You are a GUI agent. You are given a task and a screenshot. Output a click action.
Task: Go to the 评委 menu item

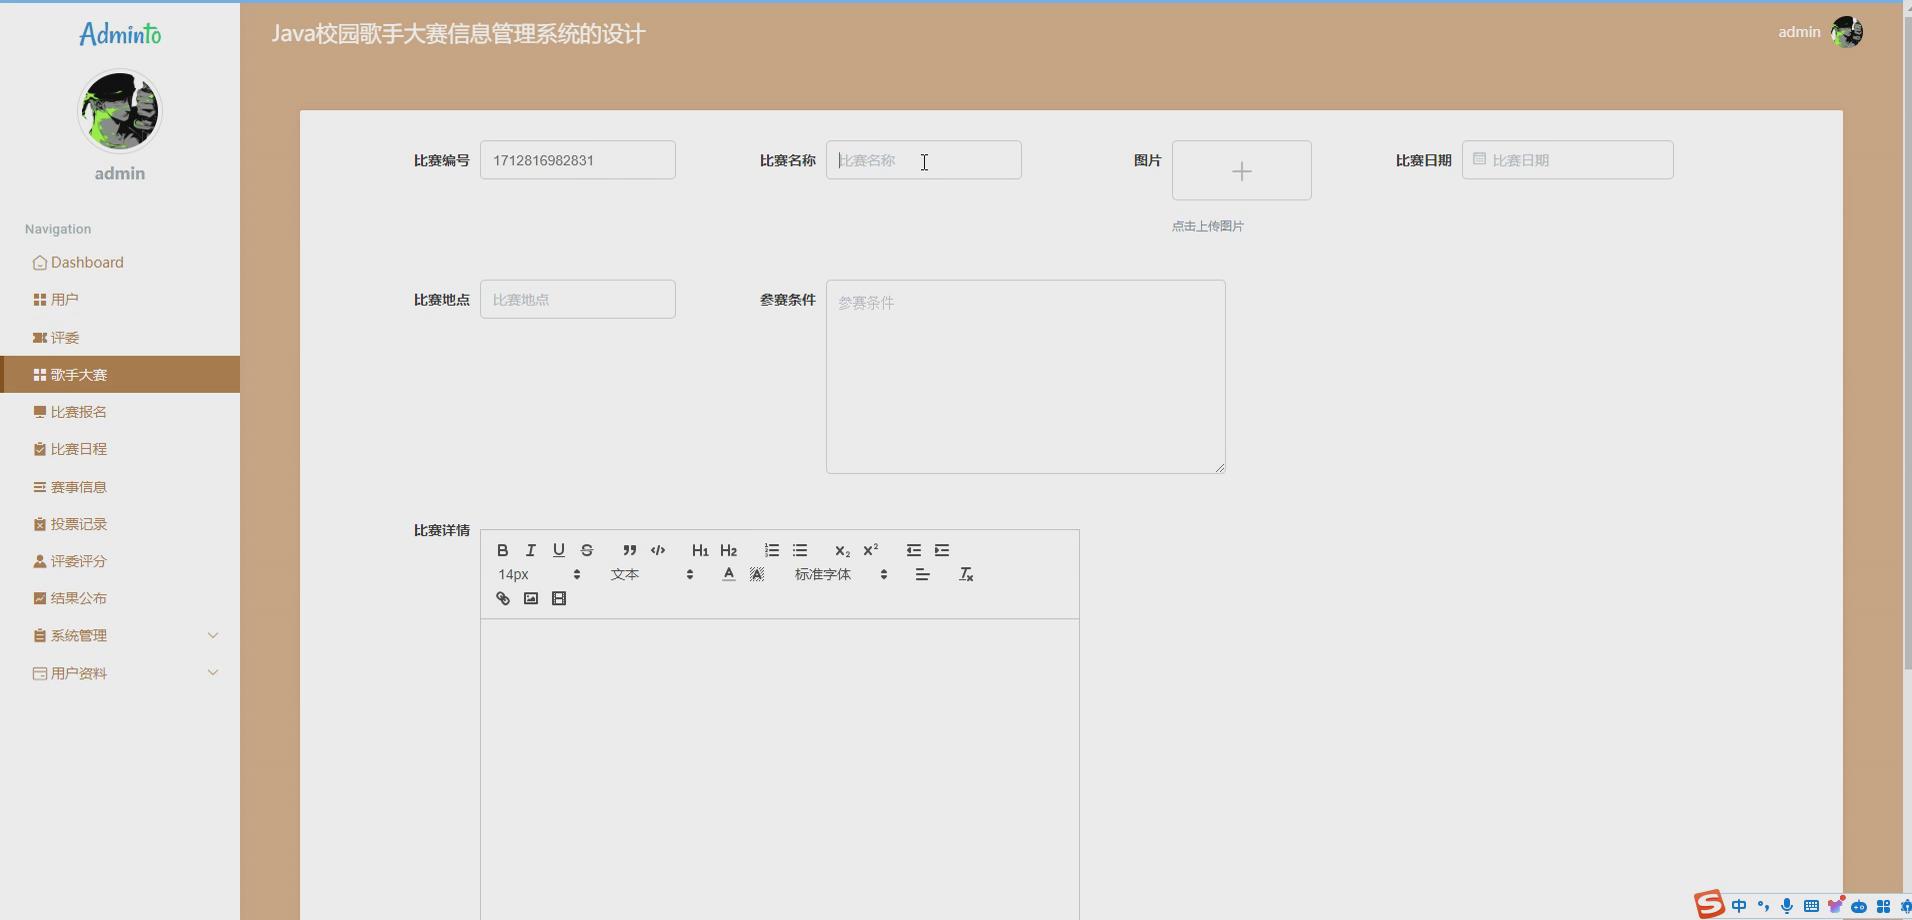pyautogui.click(x=120, y=337)
